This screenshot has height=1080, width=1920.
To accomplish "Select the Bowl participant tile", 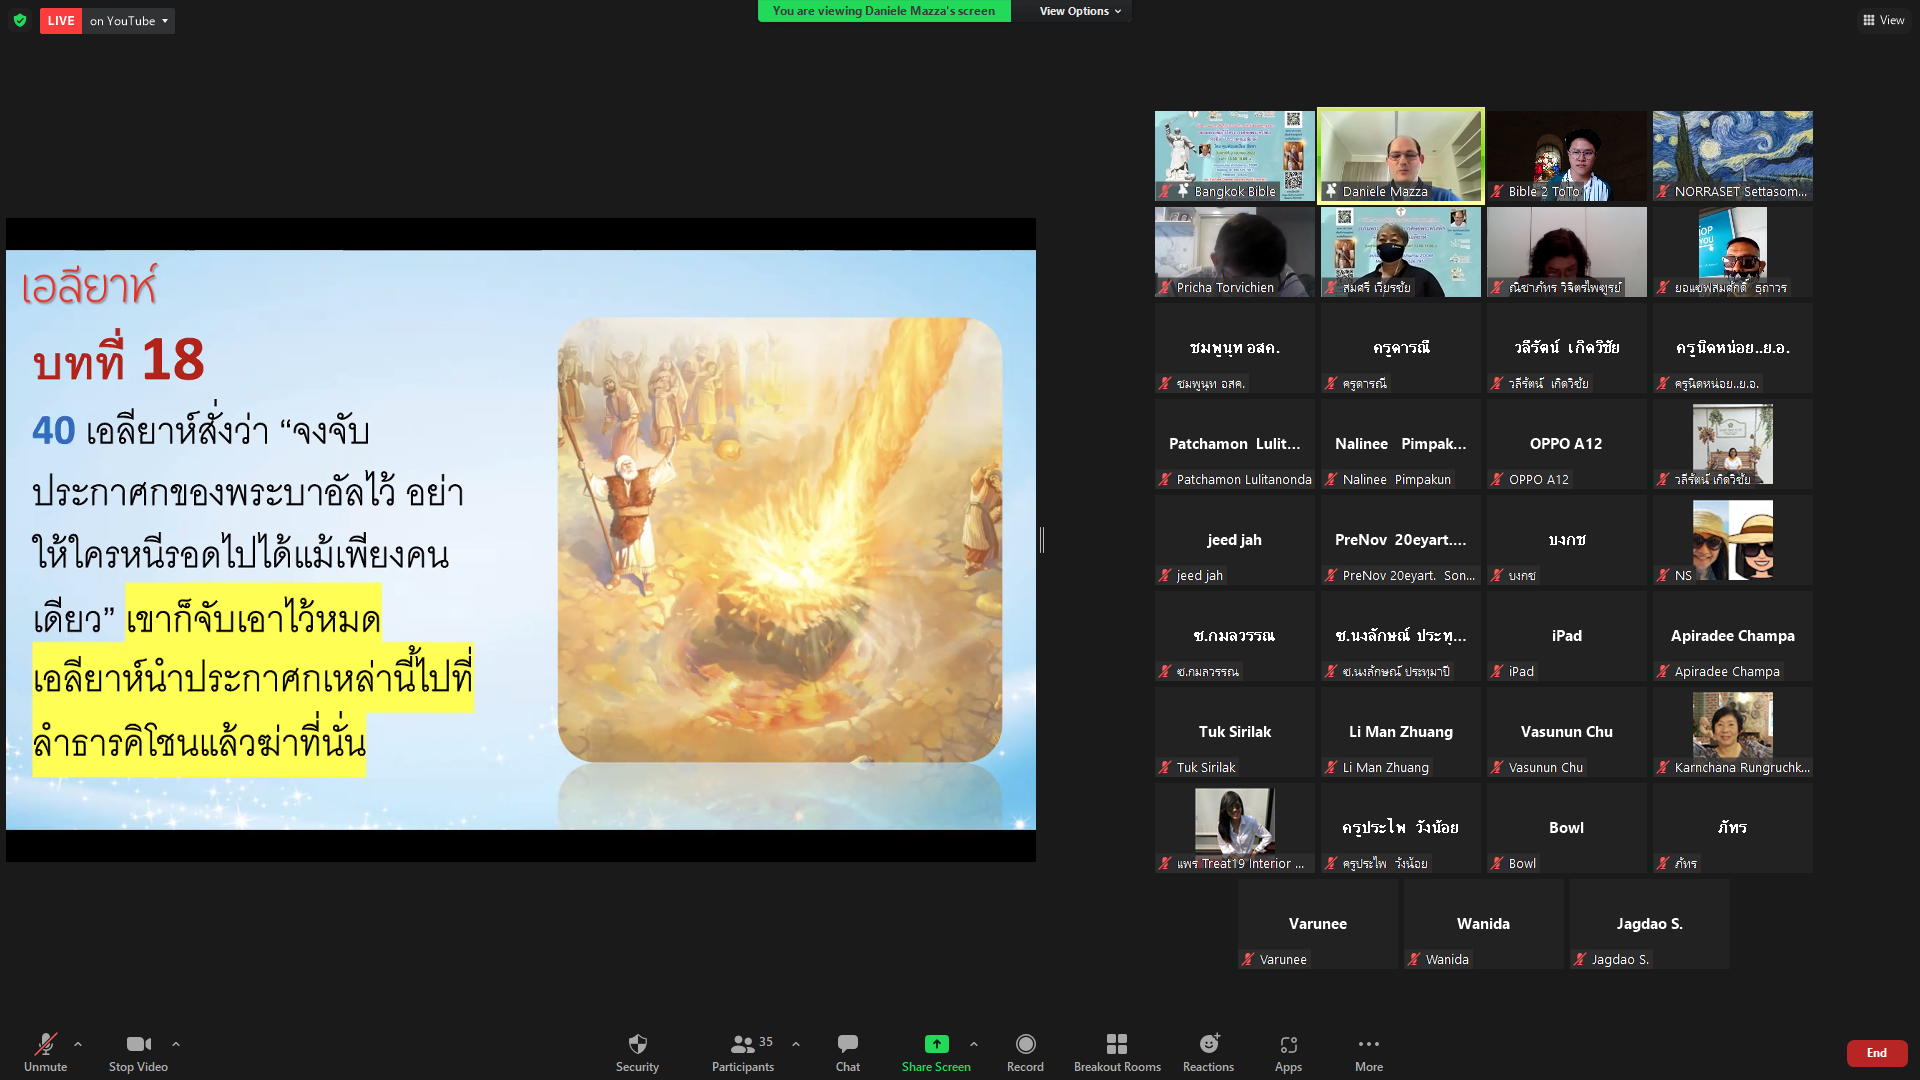I will [x=1566, y=827].
